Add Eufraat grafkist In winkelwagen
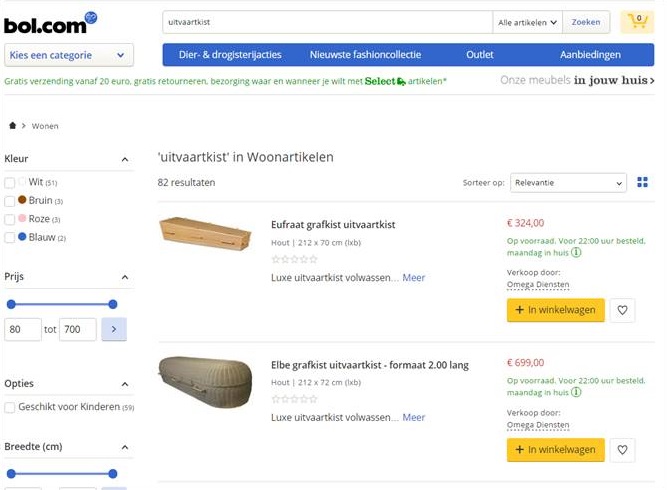The image size is (667, 490). tap(555, 310)
